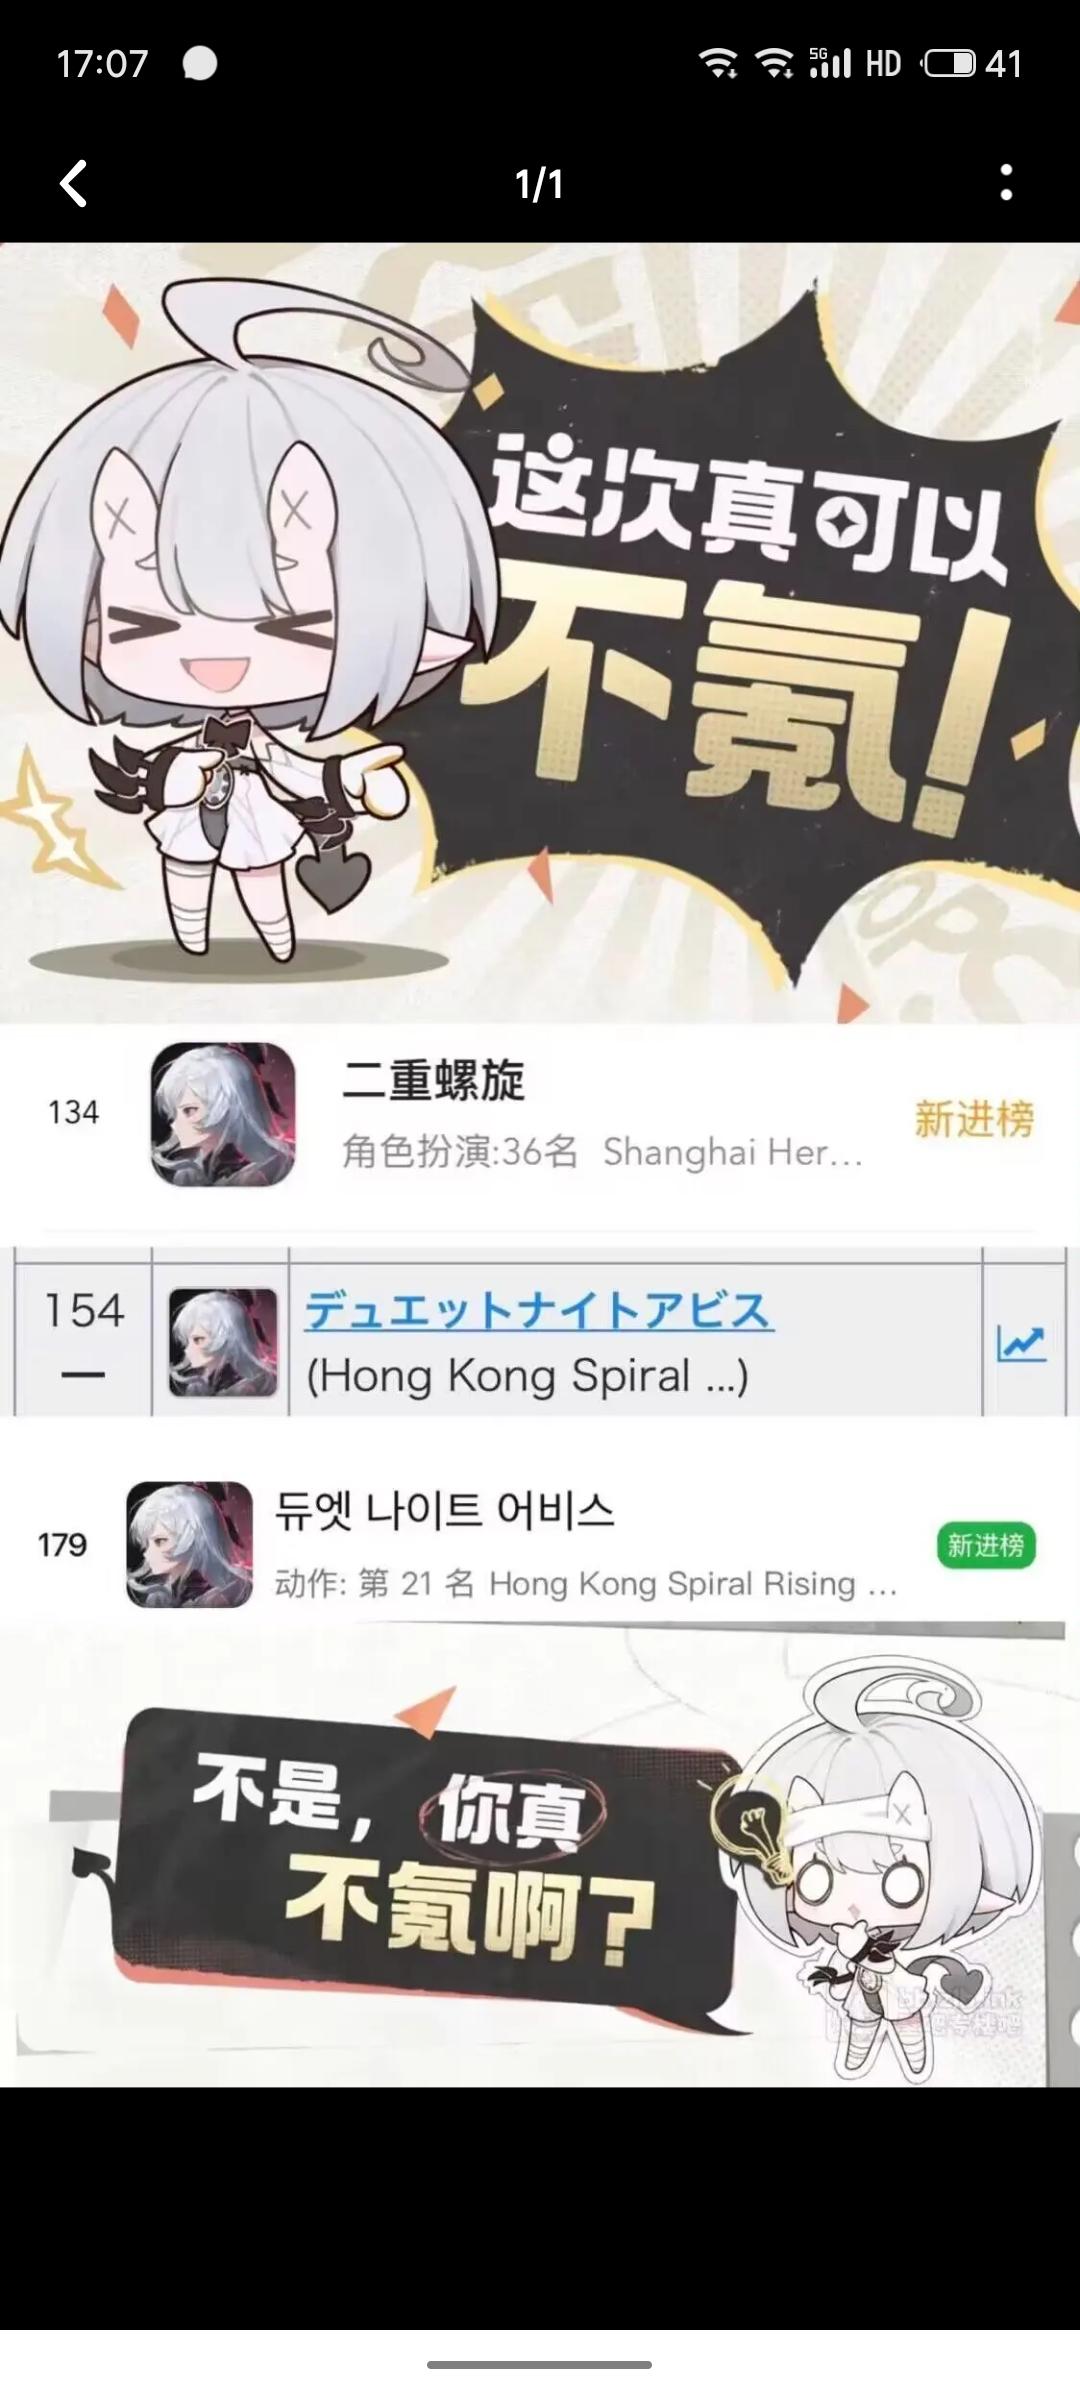Viewport: 1080px width, 2400px height.
Task: Tap the back arrow in the viewer
Action: [x=74, y=184]
